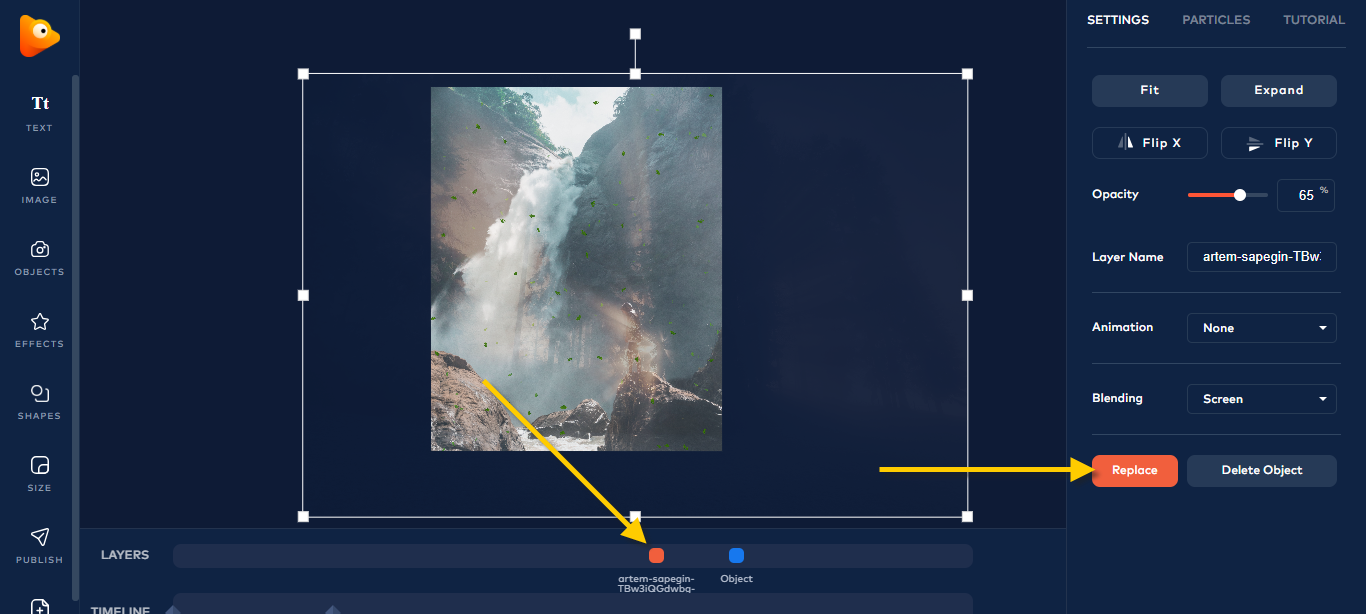This screenshot has height=614, width=1366.
Task: Switch to the Particles tab
Action: pos(1216,20)
